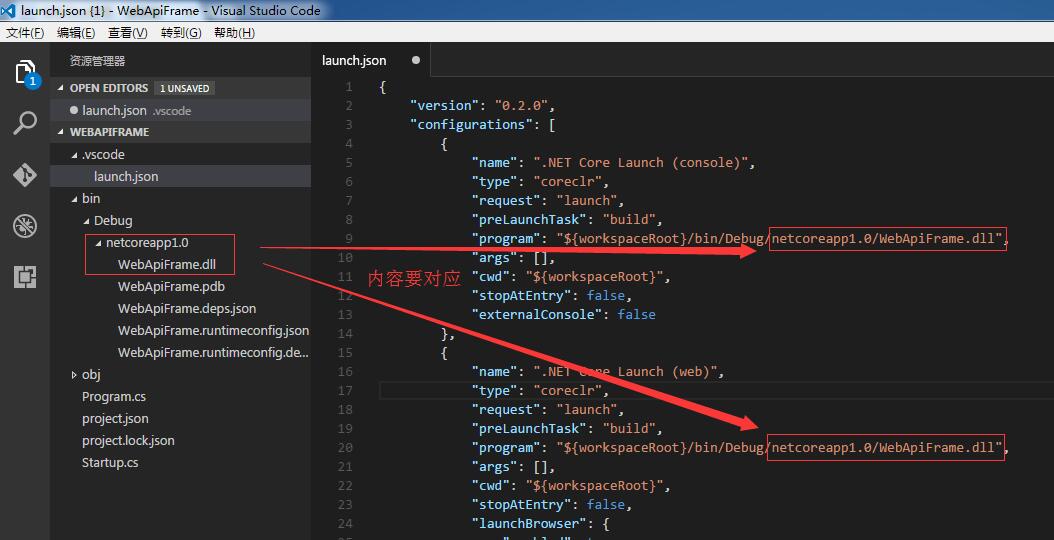
Task: Collapse the Debug folder
Action: tap(87, 221)
